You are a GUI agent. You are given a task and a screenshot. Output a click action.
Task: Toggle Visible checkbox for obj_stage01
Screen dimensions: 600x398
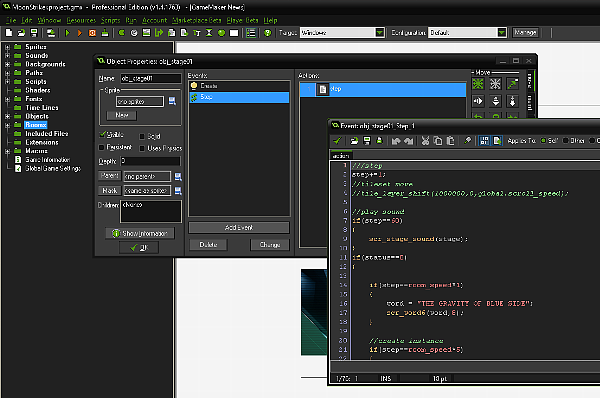click(x=102, y=134)
